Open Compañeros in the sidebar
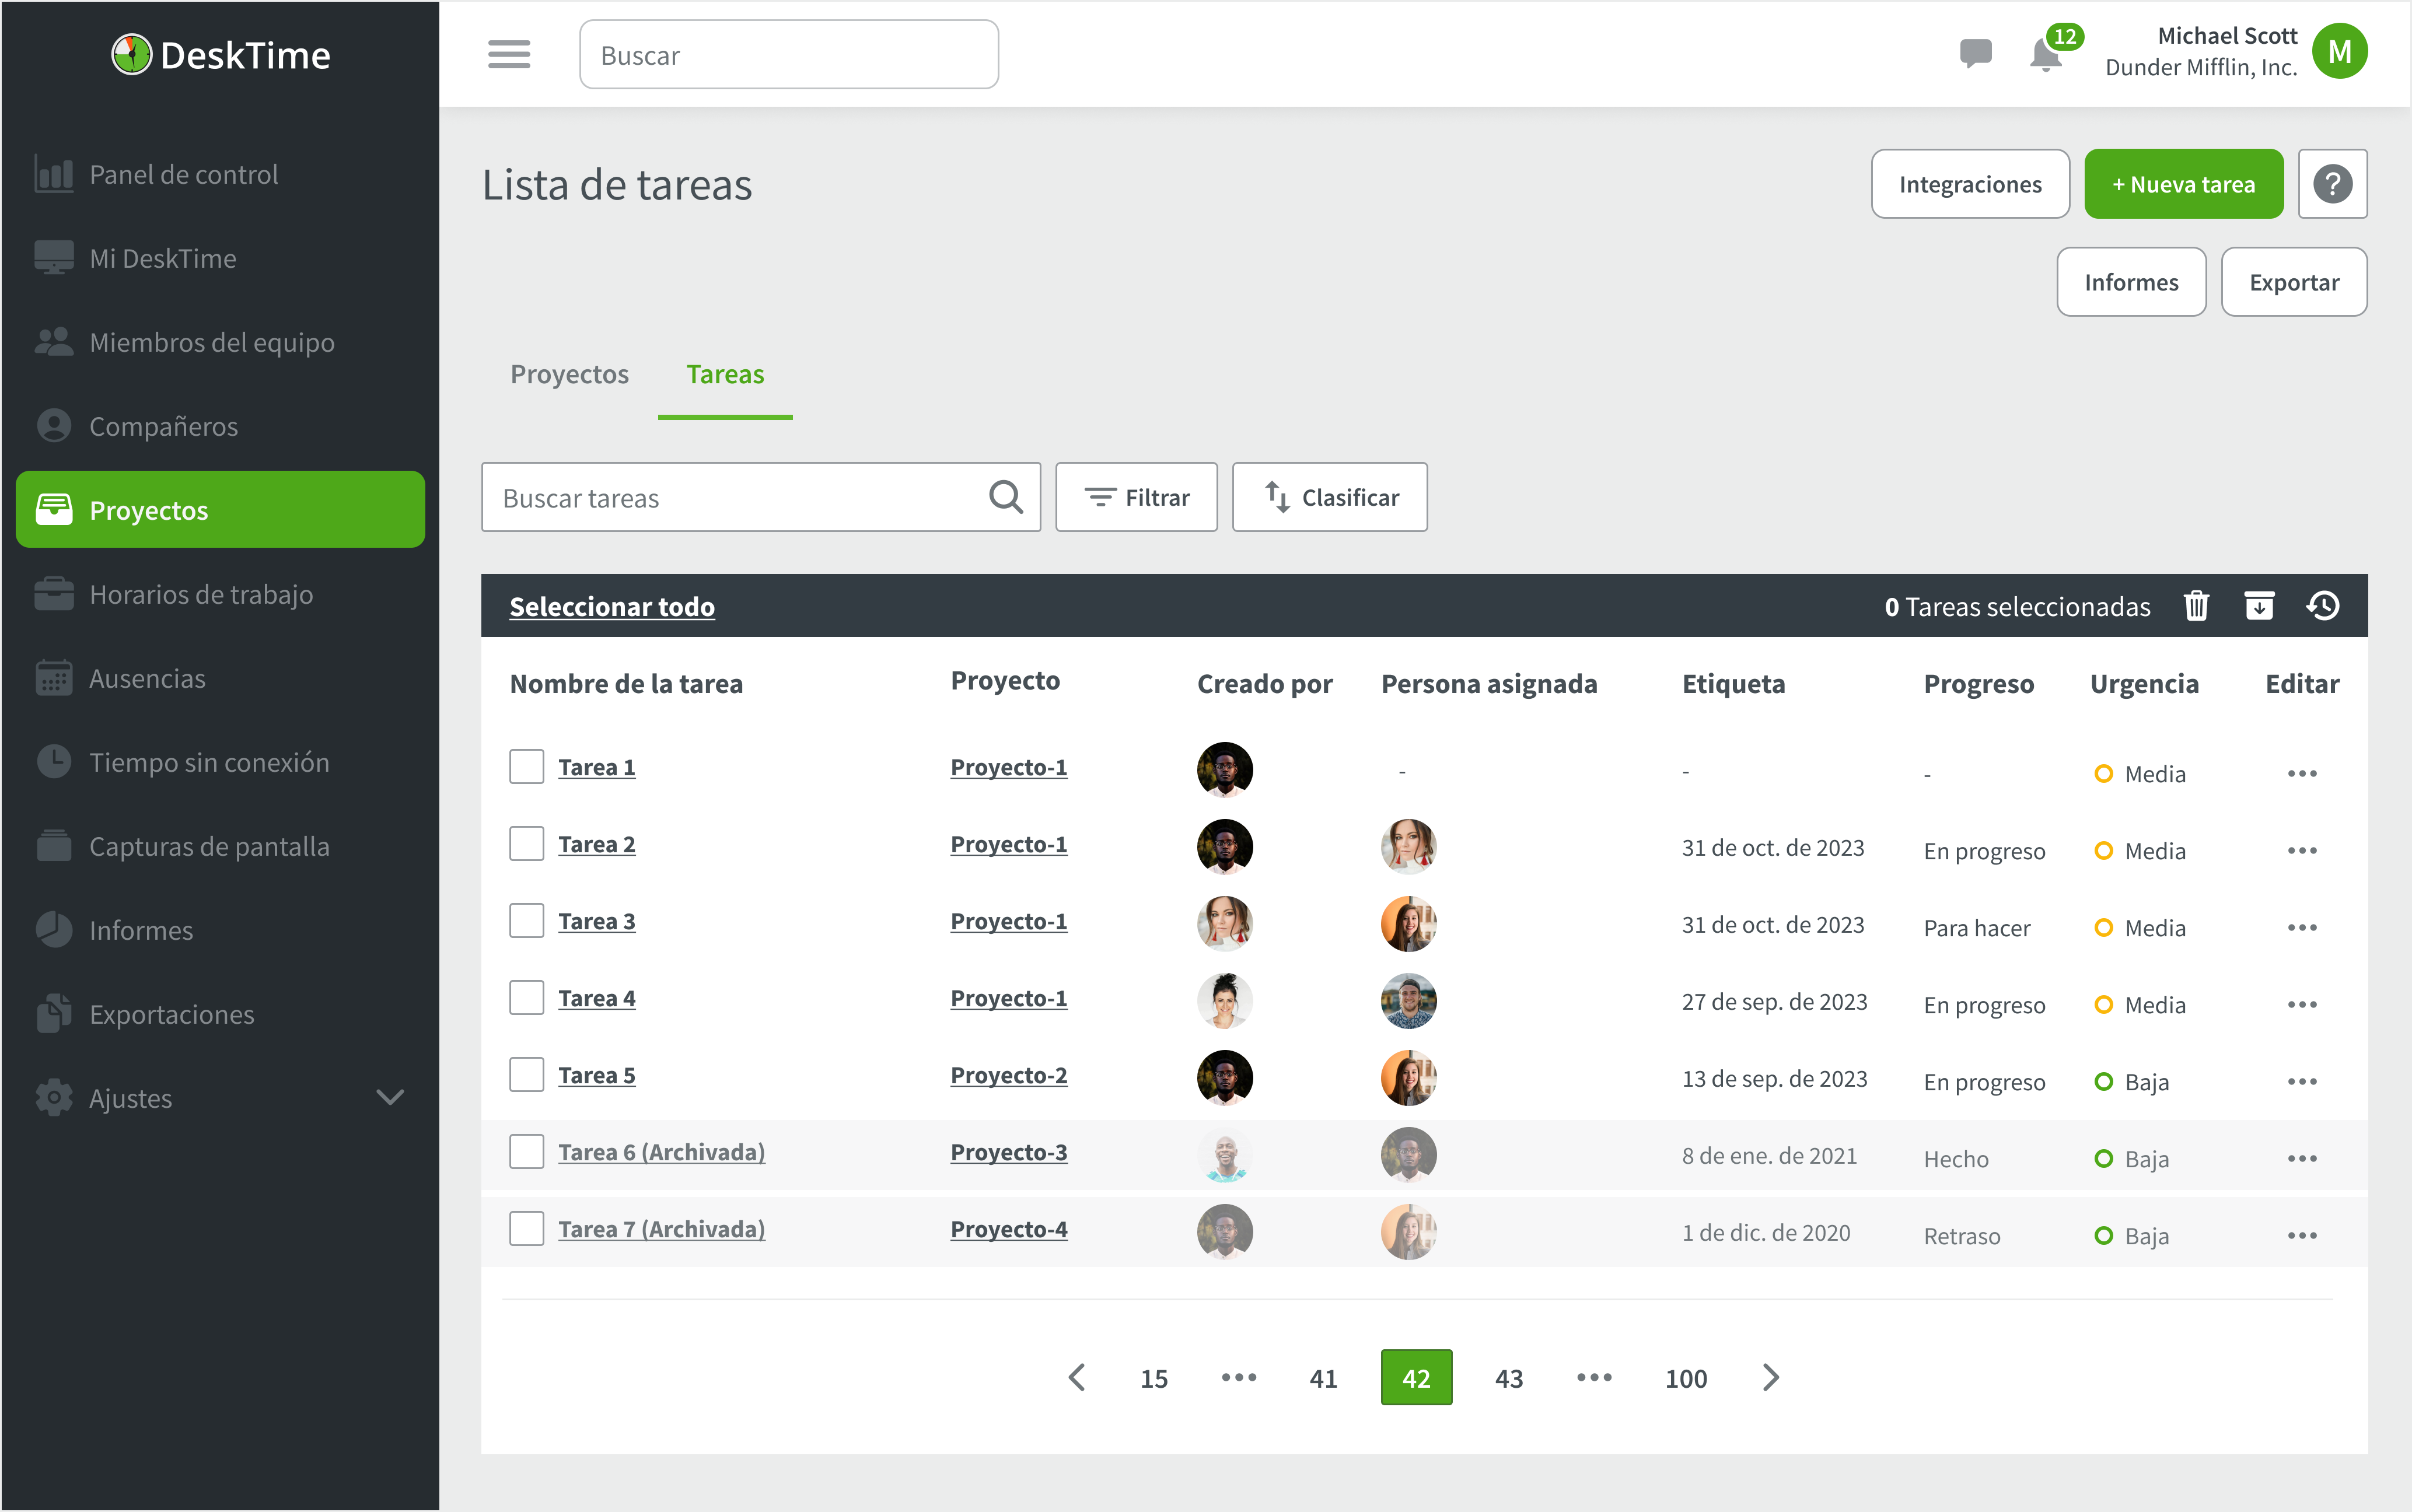This screenshot has height=1512, width=2412. click(x=220, y=426)
